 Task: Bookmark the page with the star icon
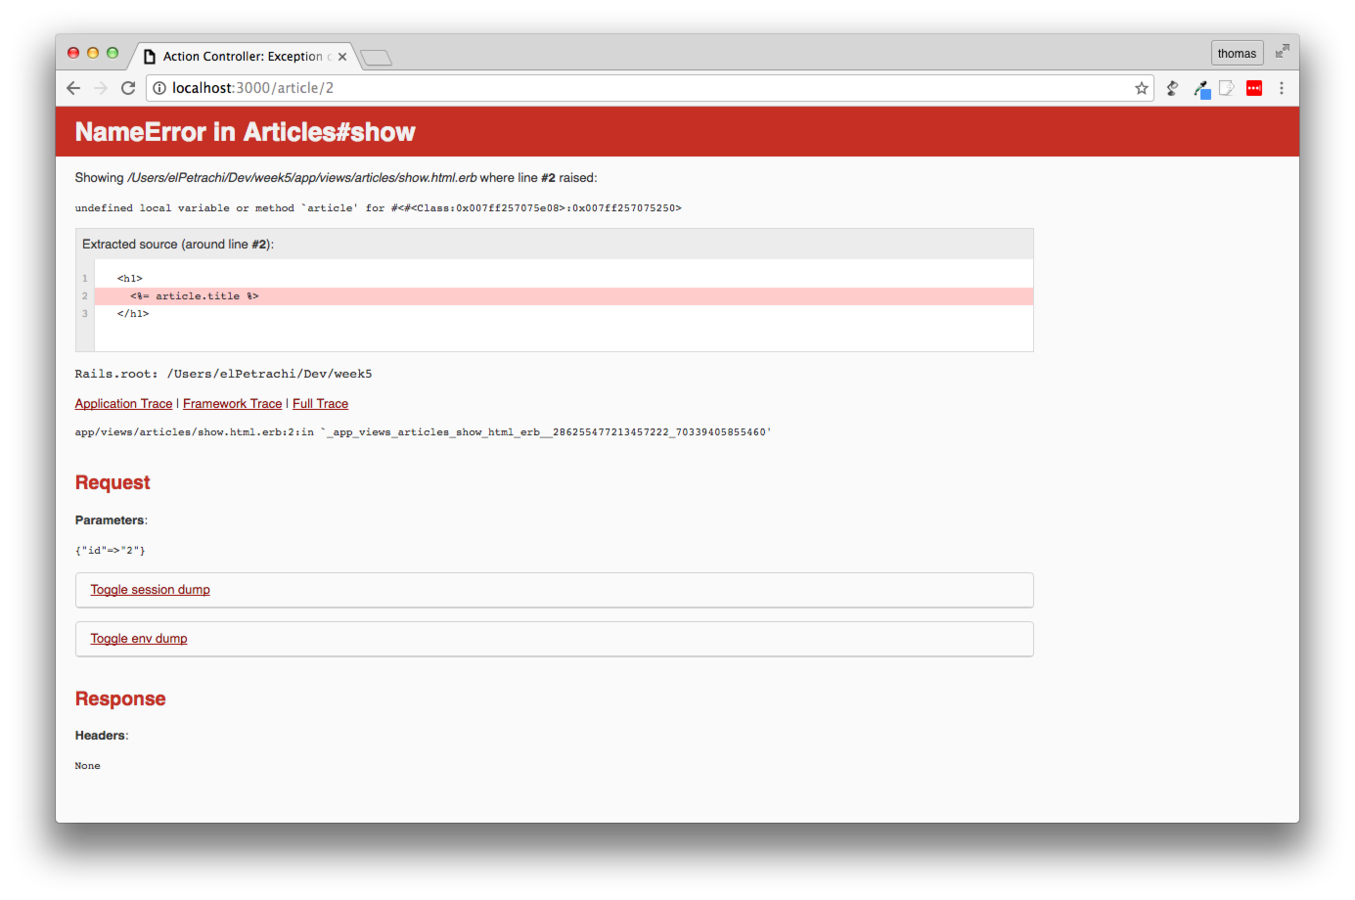pyautogui.click(x=1141, y=88)
